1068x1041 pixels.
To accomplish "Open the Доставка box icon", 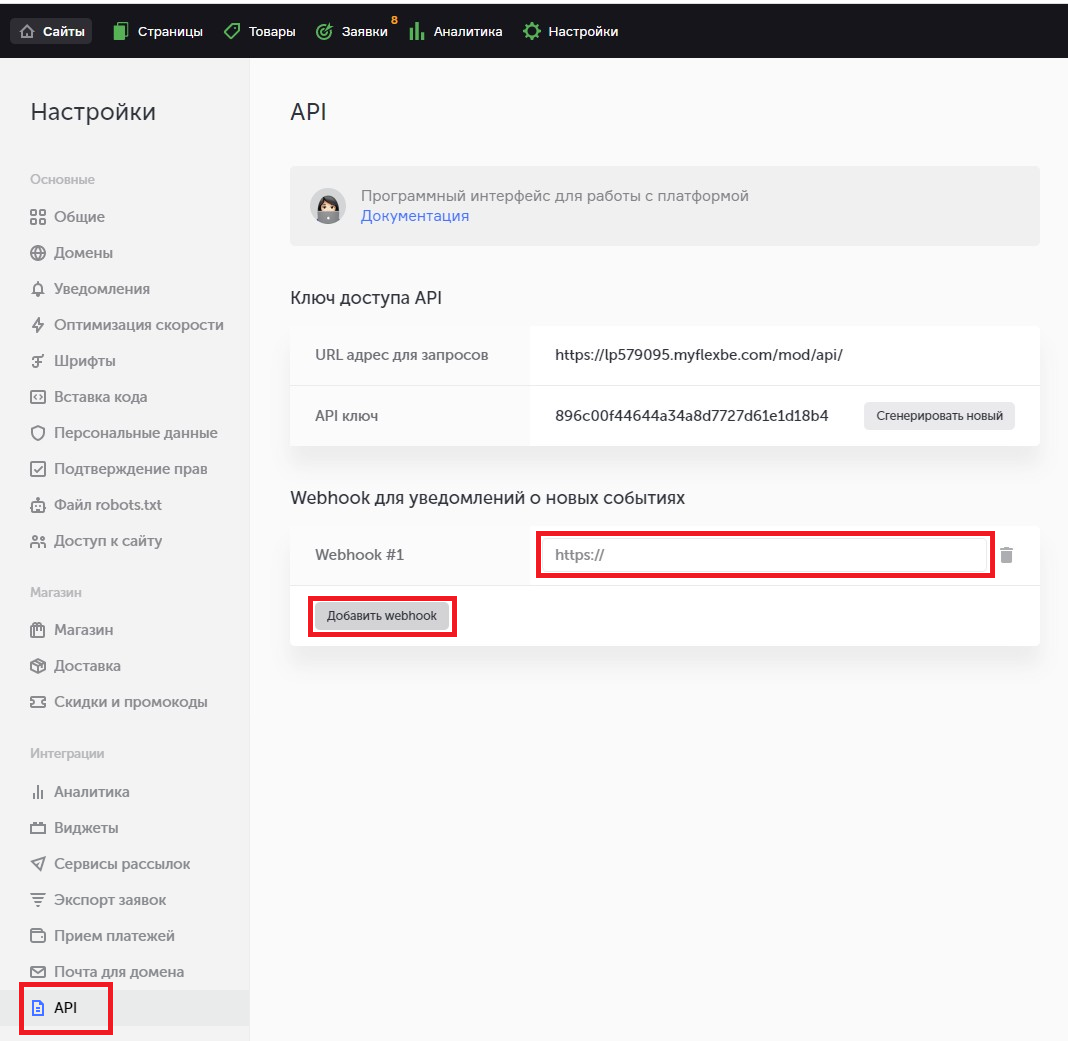I will click(38, 666).
